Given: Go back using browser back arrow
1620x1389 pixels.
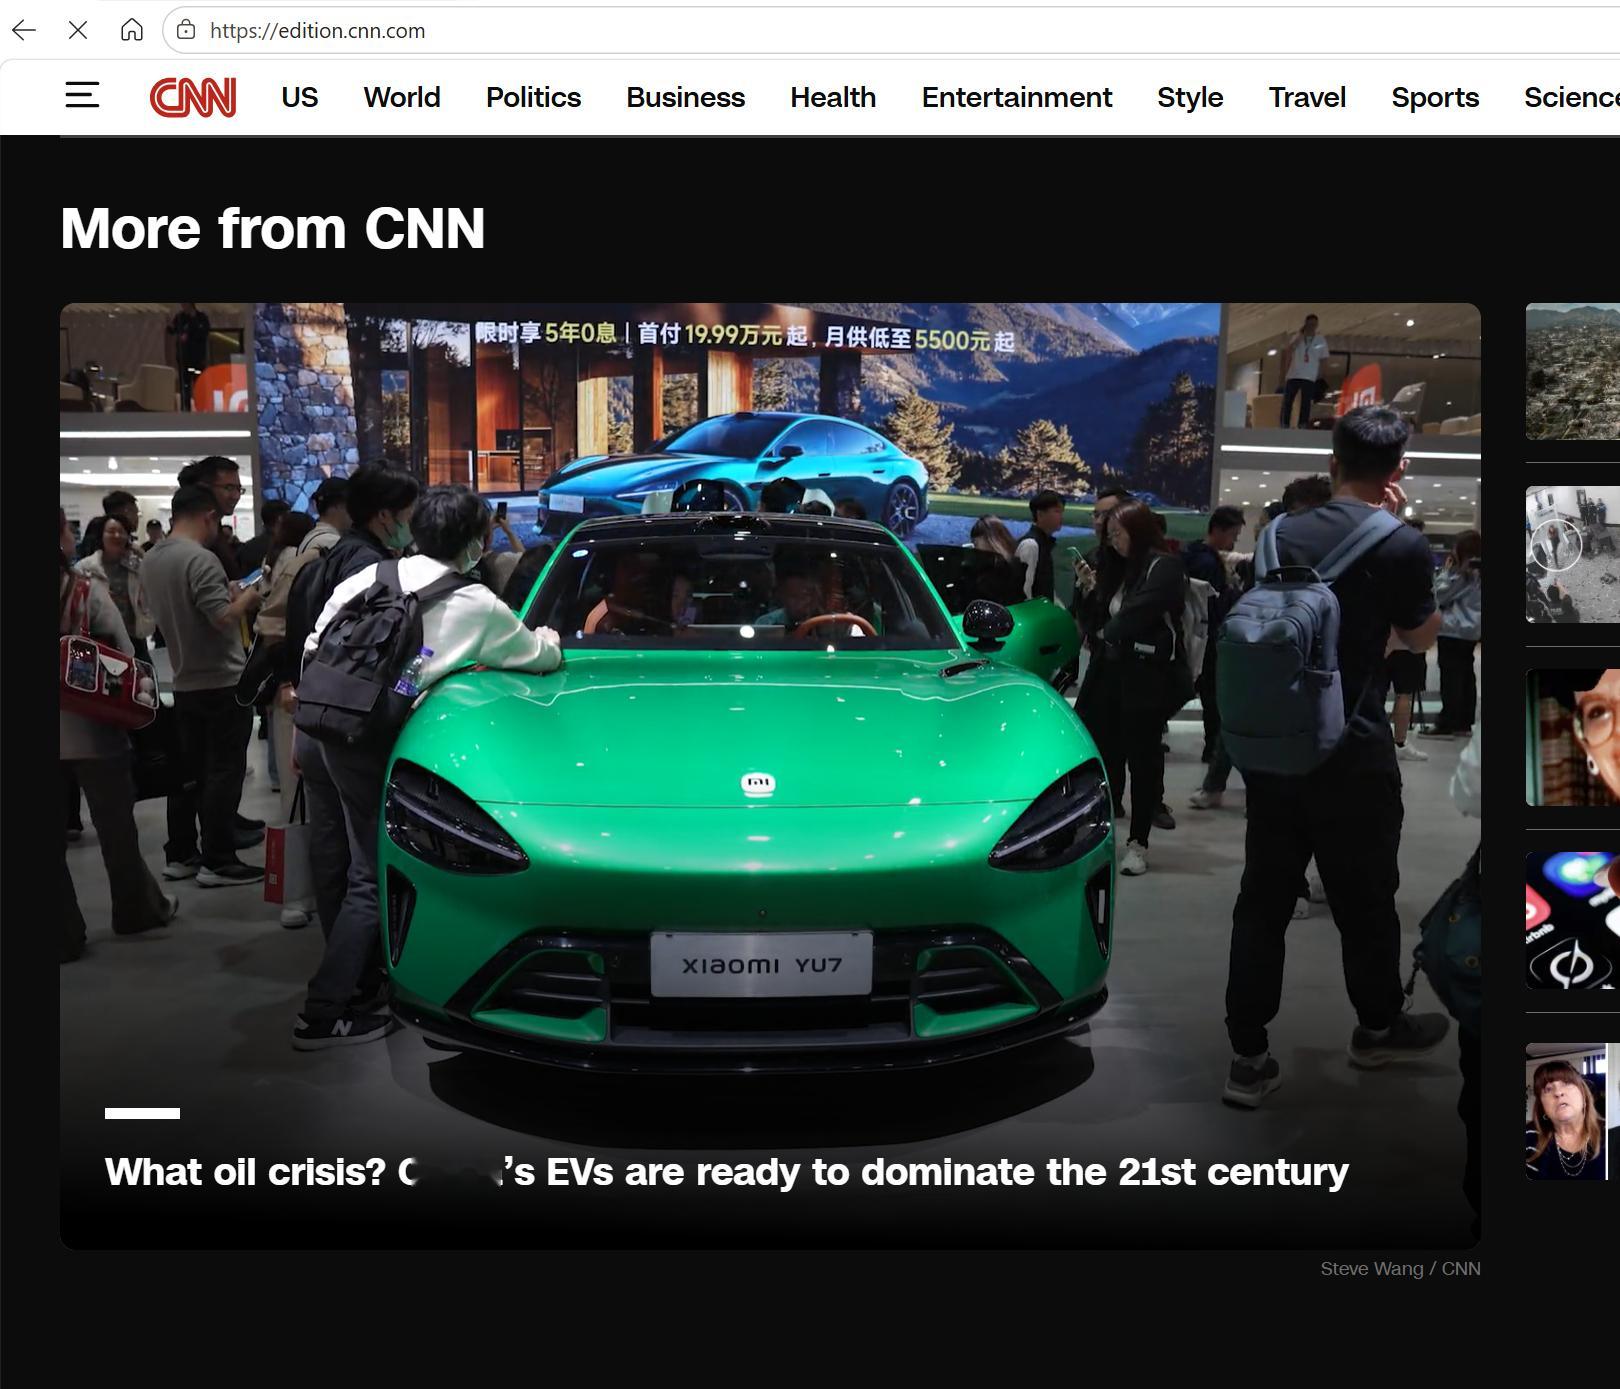Looking at the screenshot, I should tap(24, 30).
